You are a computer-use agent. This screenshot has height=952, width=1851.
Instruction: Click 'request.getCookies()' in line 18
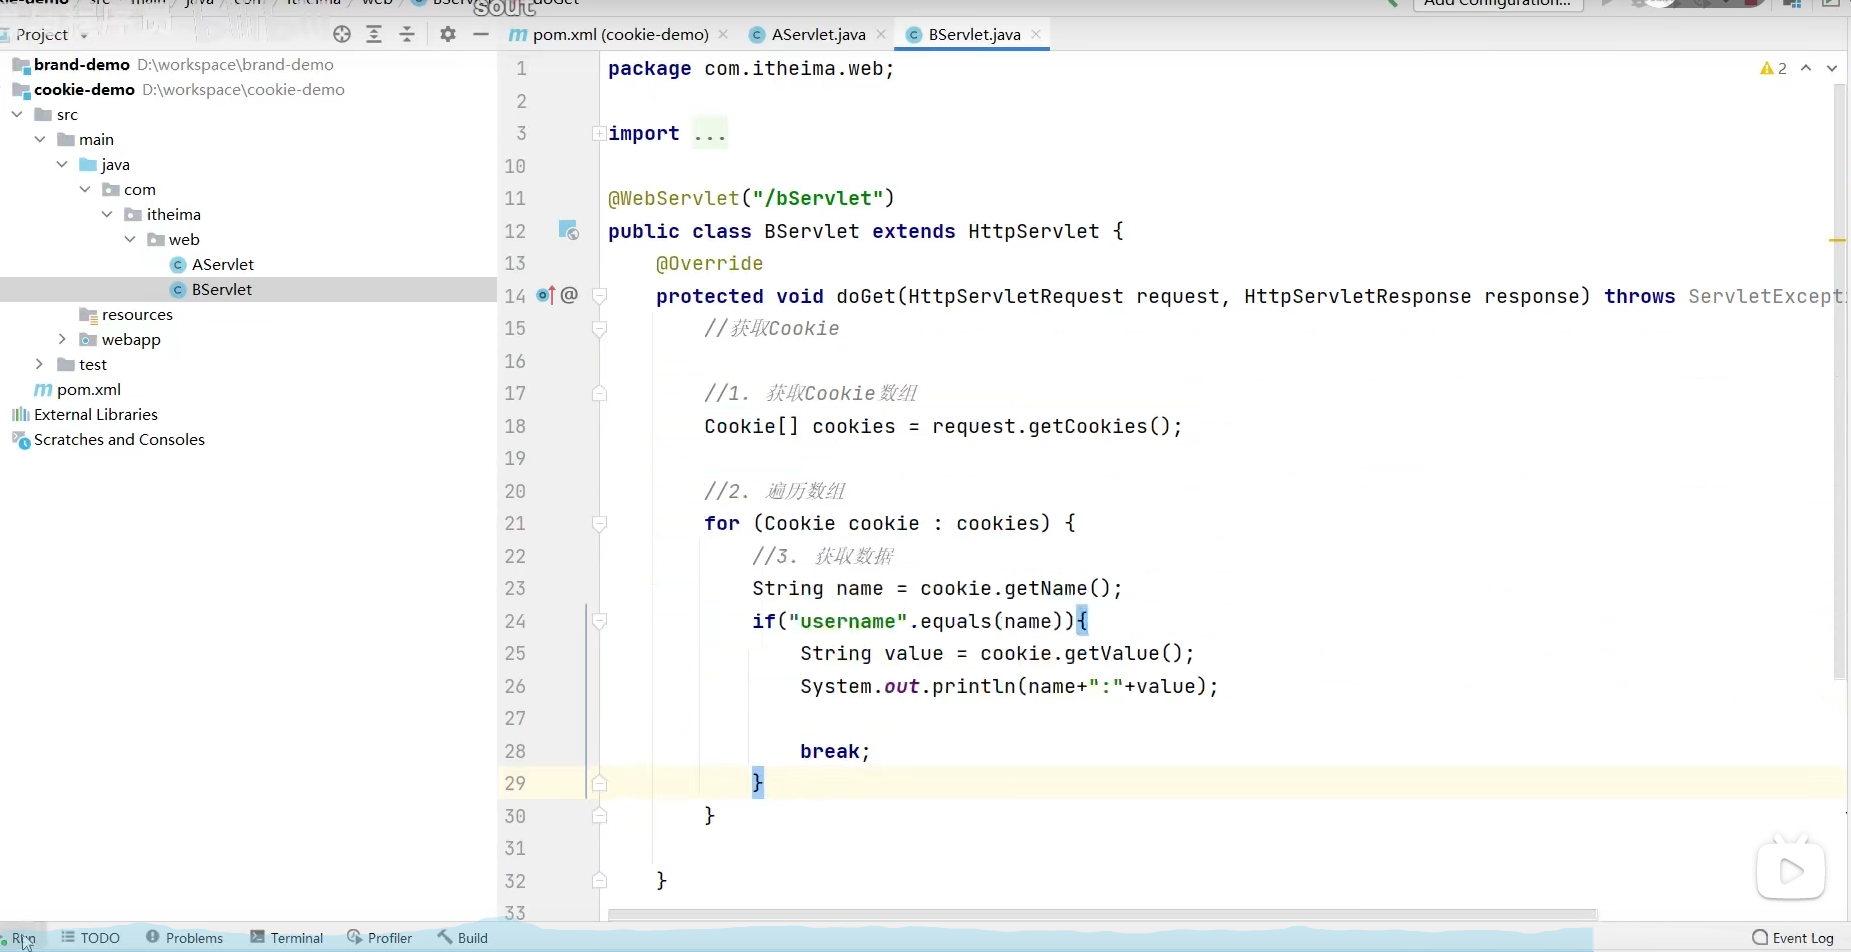pos(1050,426)
